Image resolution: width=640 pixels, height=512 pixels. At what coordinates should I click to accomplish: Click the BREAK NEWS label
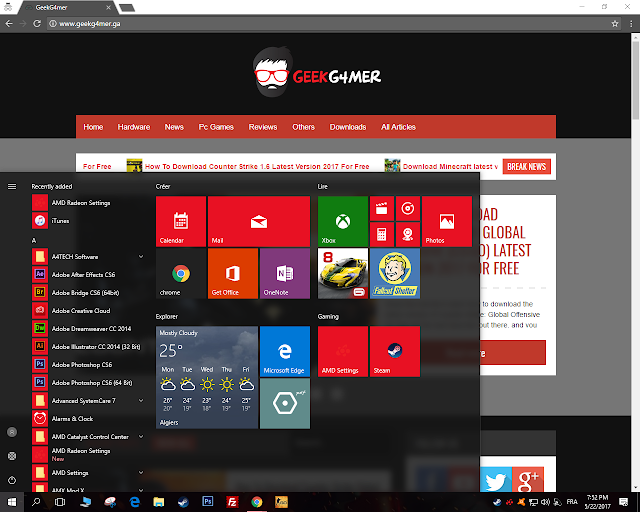click(x=527, y=167)
